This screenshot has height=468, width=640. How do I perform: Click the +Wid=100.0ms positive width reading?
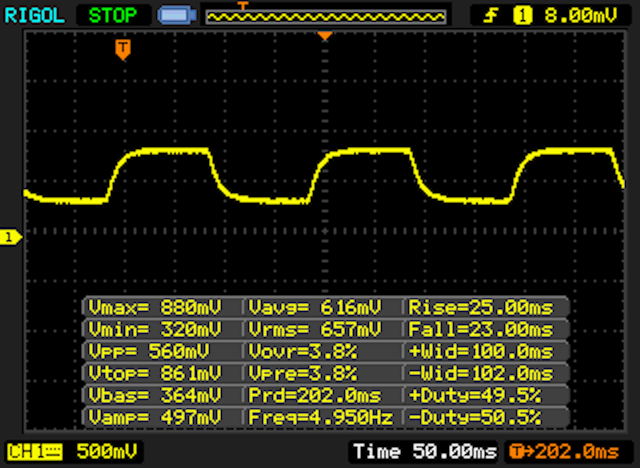(481, 351)
